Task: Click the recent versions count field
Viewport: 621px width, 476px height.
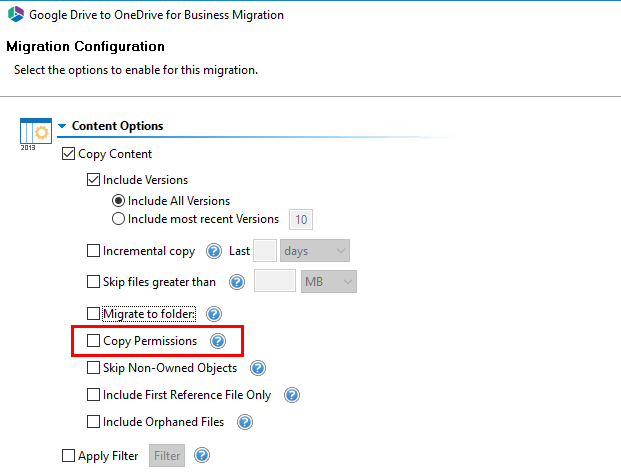Action: [x=300, y=219]
